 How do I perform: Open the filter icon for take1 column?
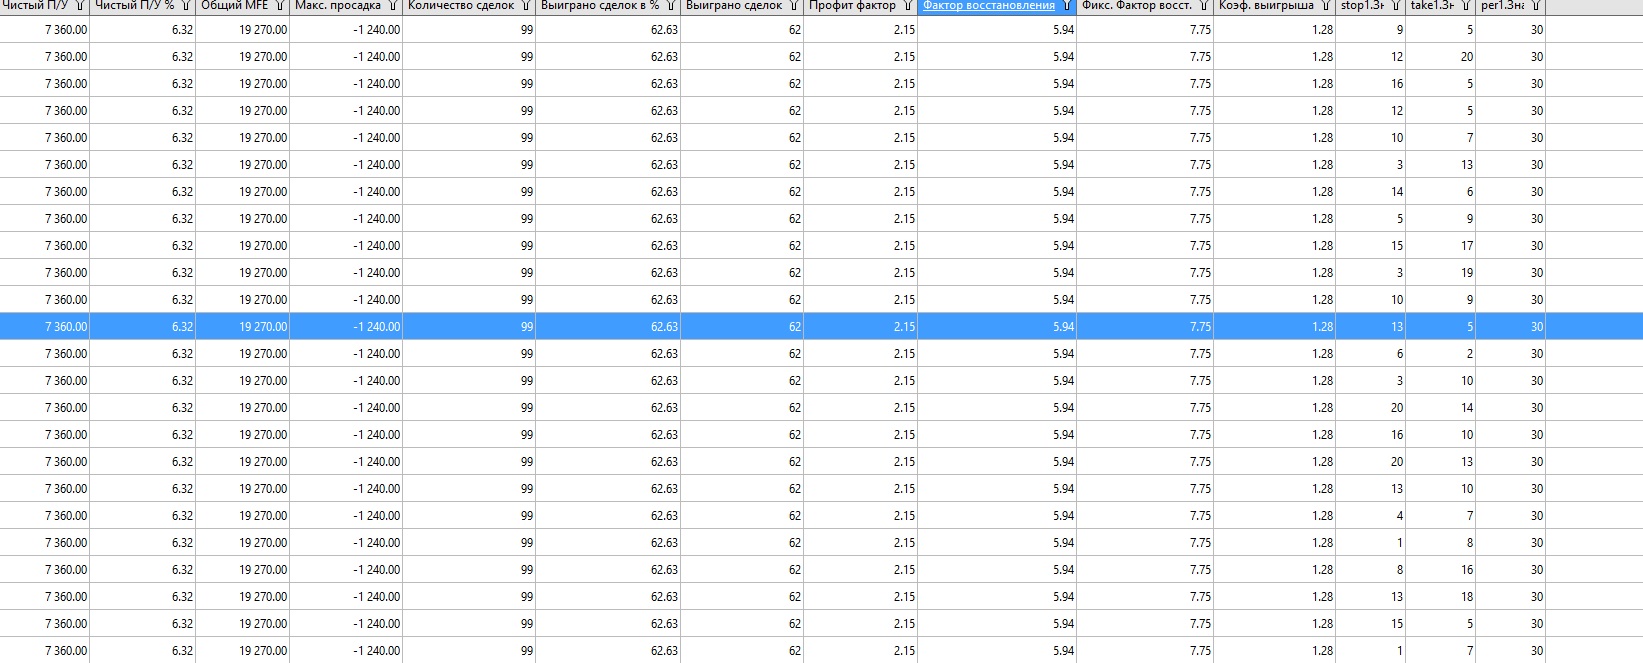click(x=1466, y=6)
